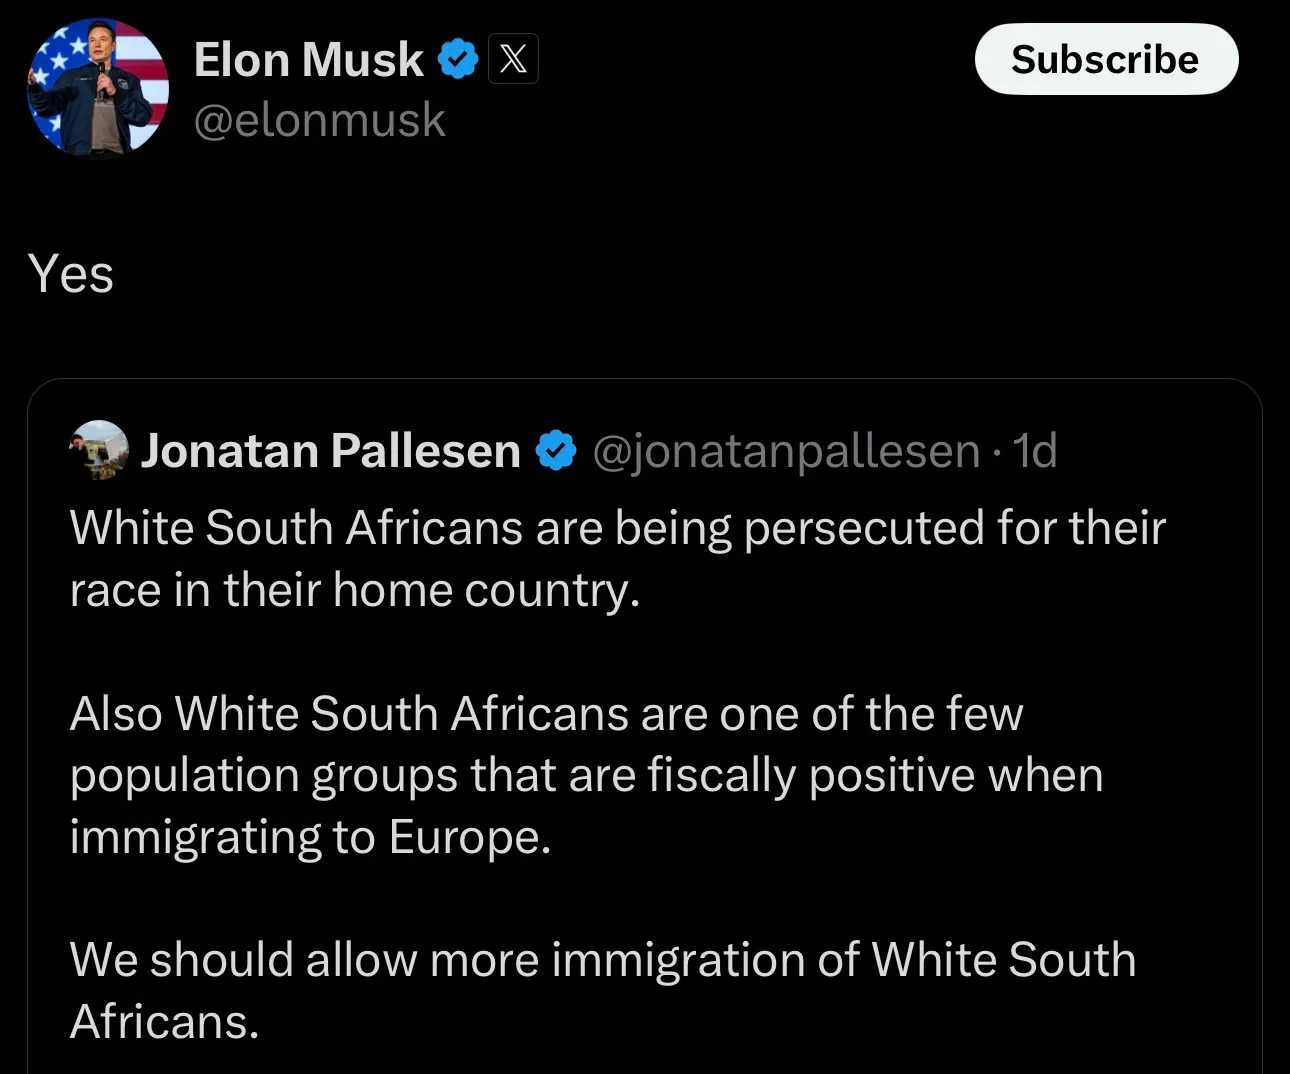
Task: Open Jonatan Pallesen's display name
Action: (x=331, y=450)
